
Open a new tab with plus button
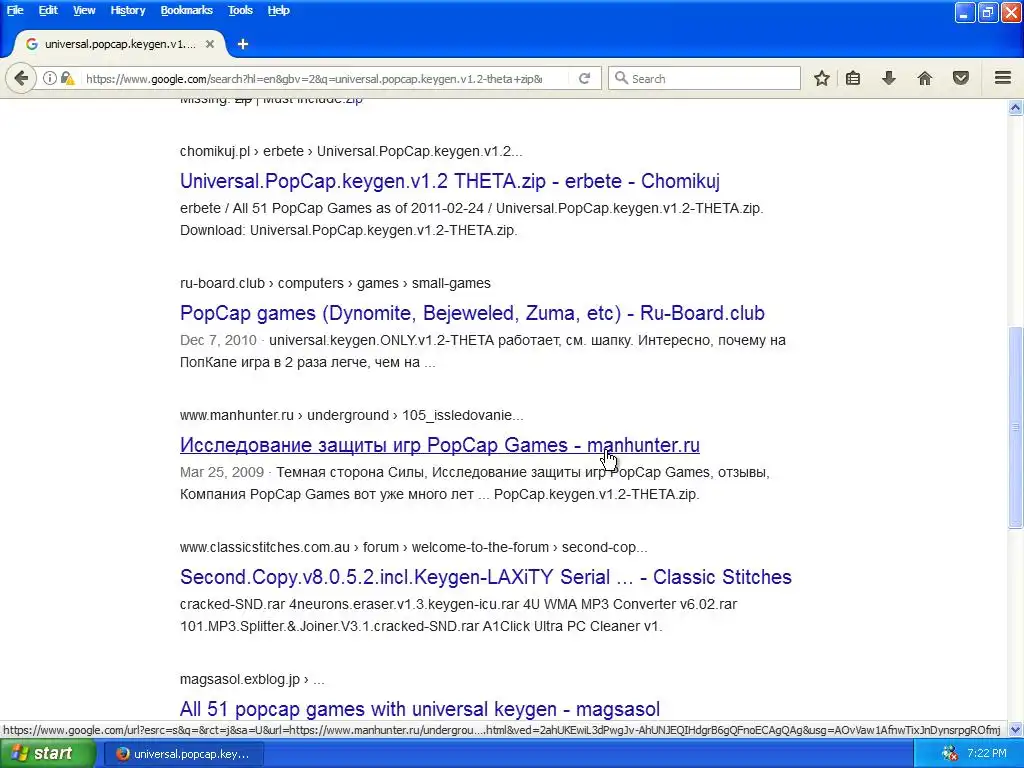(243, 44)
